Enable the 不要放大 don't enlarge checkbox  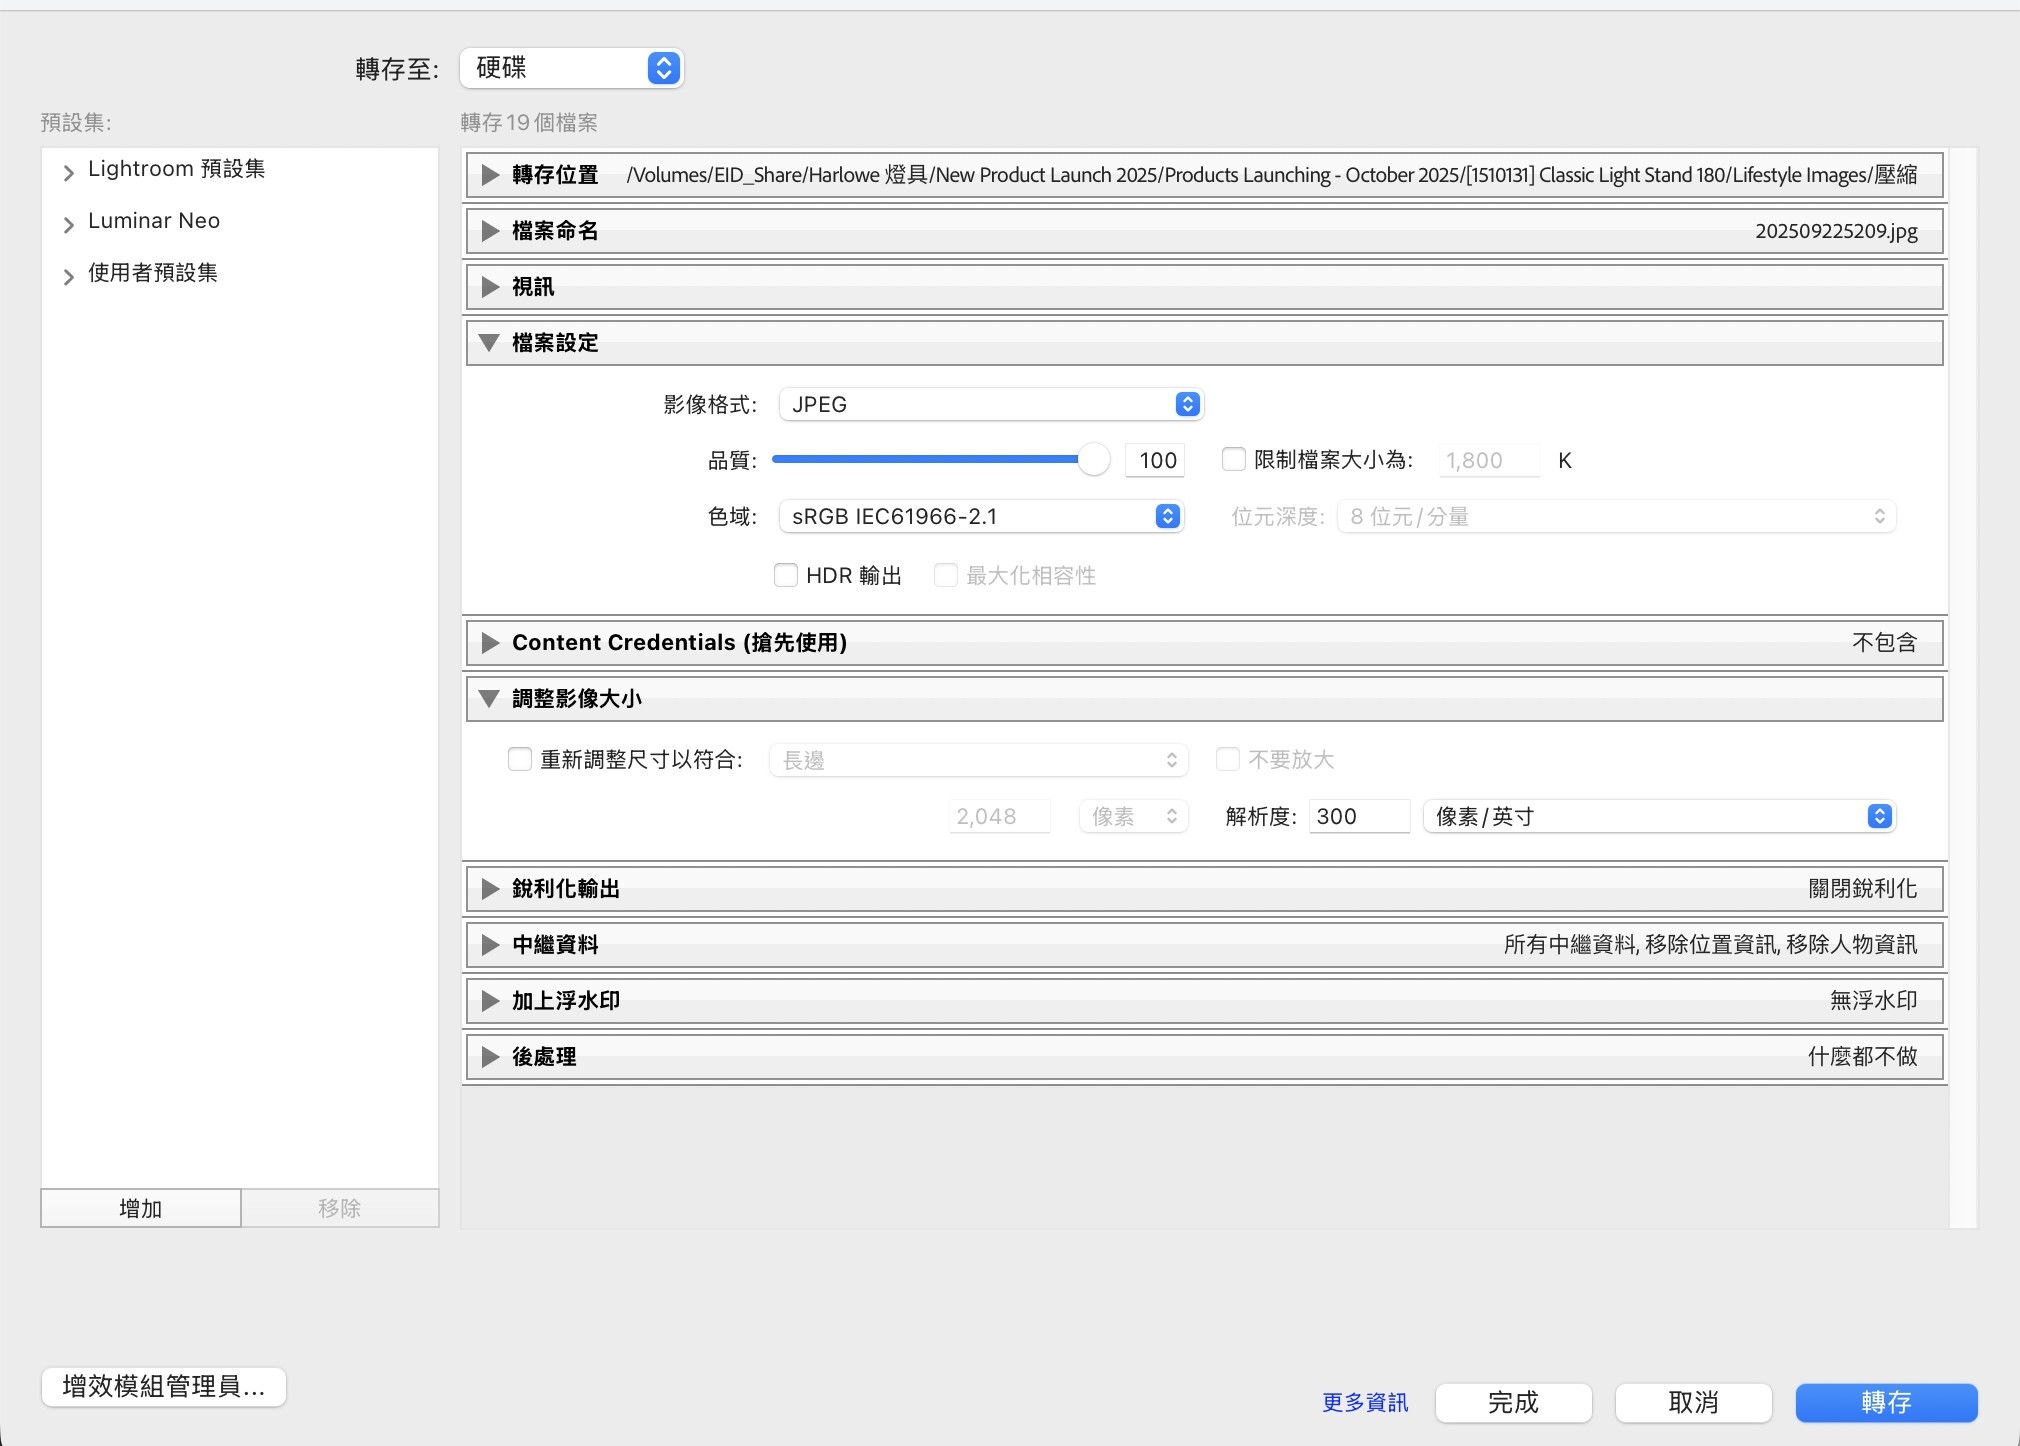1228,759
